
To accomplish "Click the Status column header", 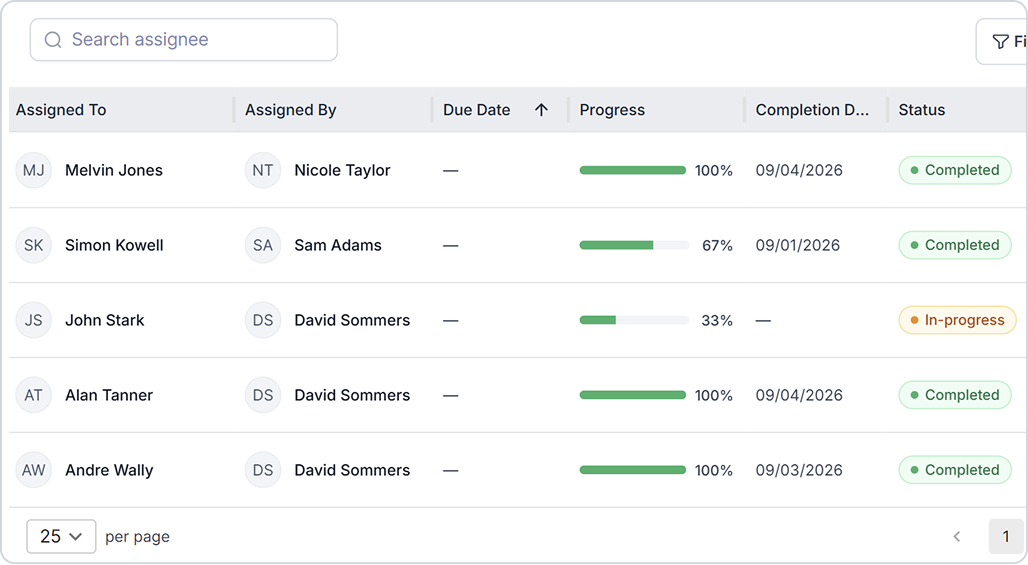I will pyautogui.click(x=922, y=110).
